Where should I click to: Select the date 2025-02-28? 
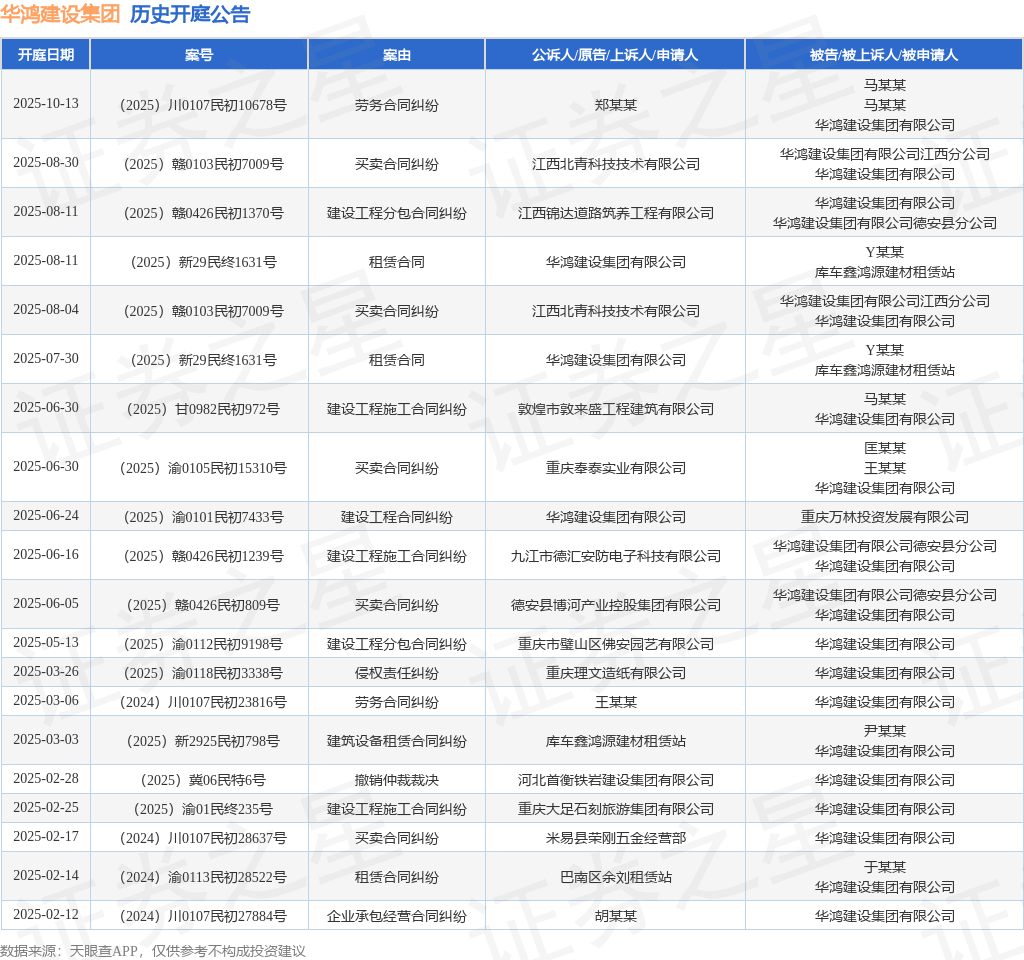[46, 778]
